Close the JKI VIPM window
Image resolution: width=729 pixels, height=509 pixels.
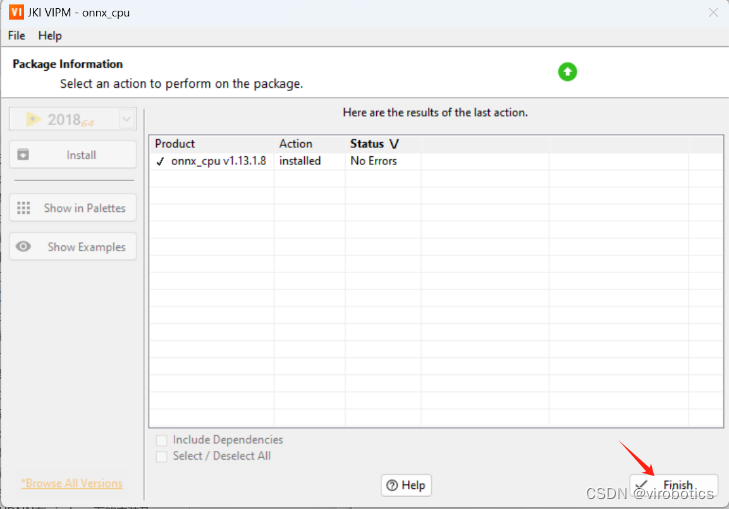pyautogui.click(x=713, y=13)
